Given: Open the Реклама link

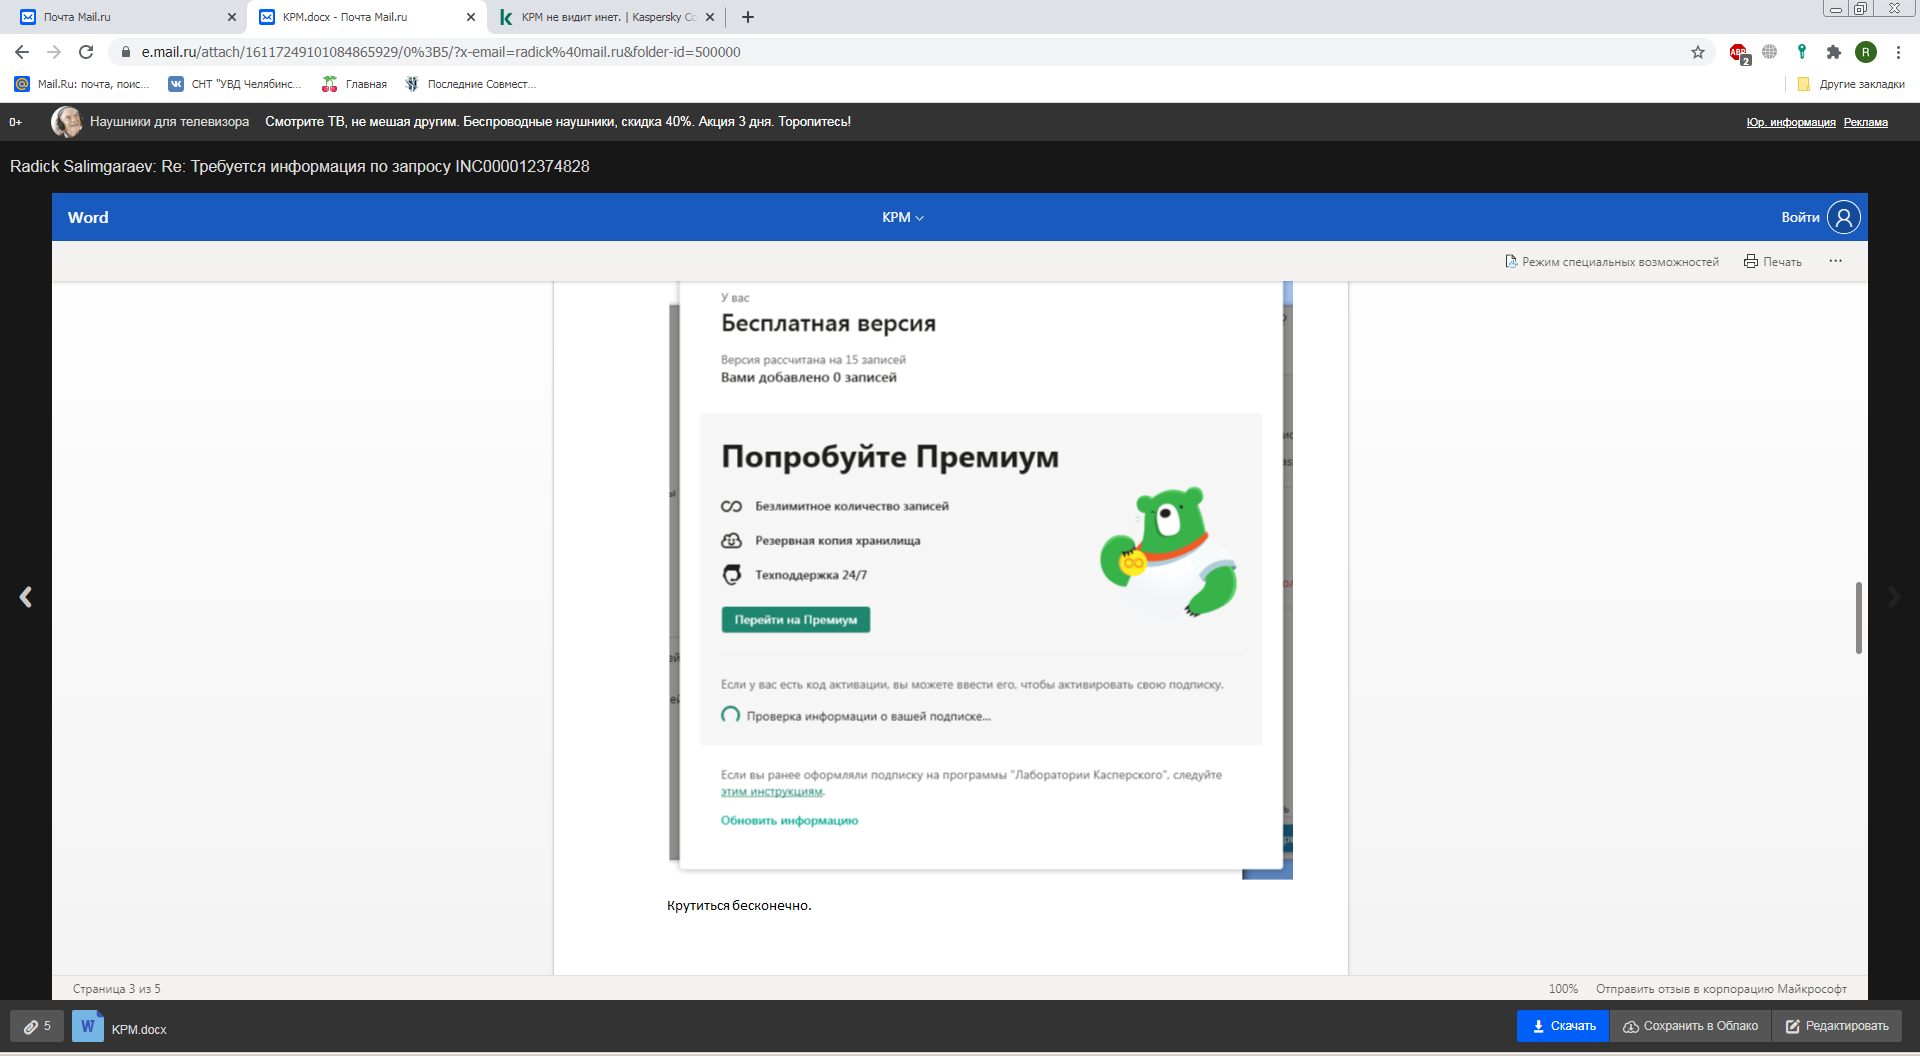Looking at the screenshot, I should [1866, 123].
